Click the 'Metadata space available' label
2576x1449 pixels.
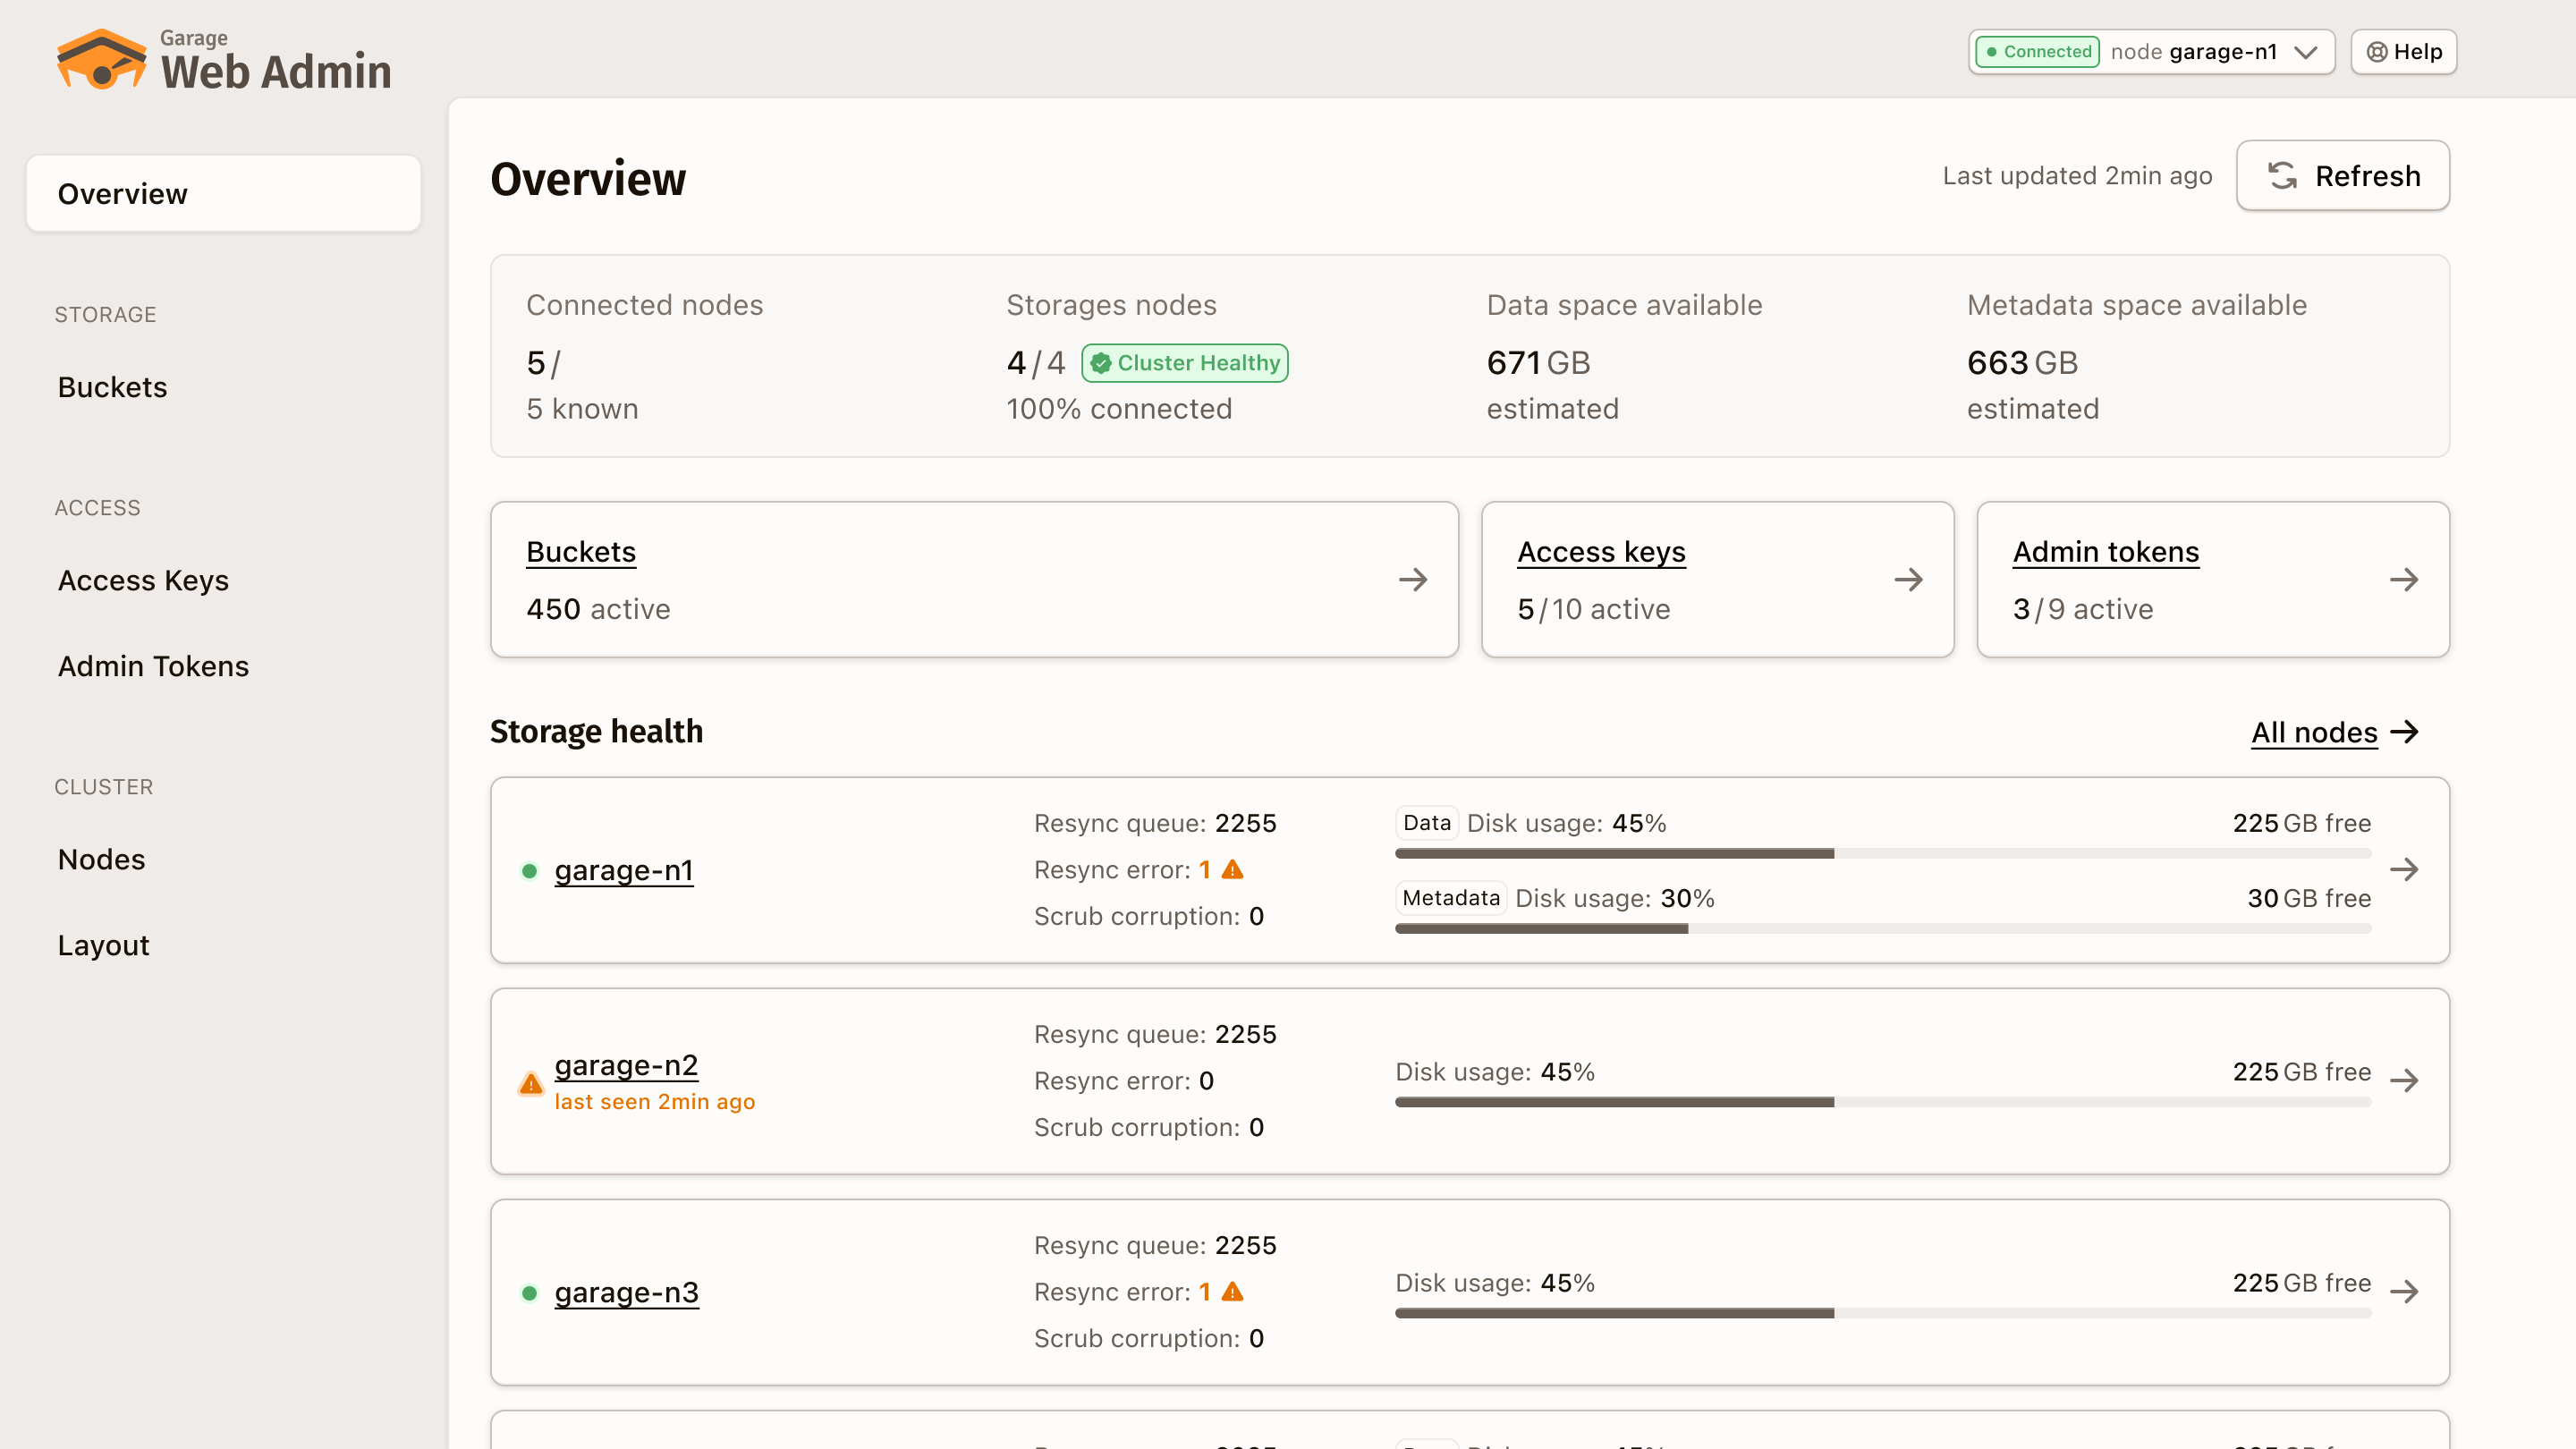pyautogui.click(x=2137, y=305)
